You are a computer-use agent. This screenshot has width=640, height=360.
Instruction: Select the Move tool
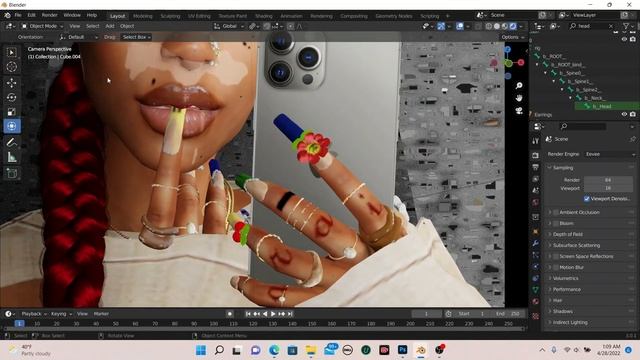[x=11, y=83]
